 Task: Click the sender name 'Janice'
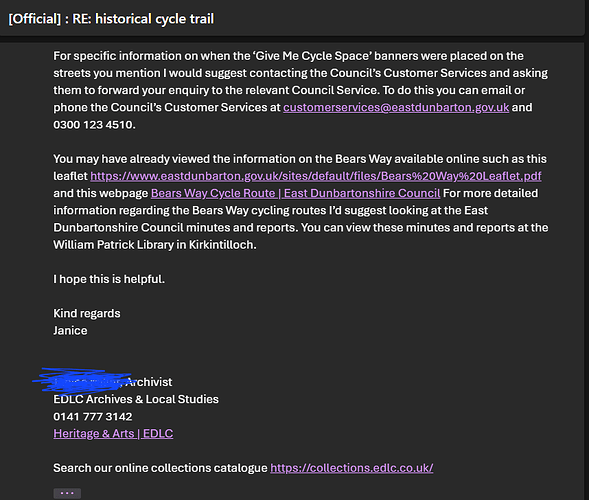(x=70, y=331)
